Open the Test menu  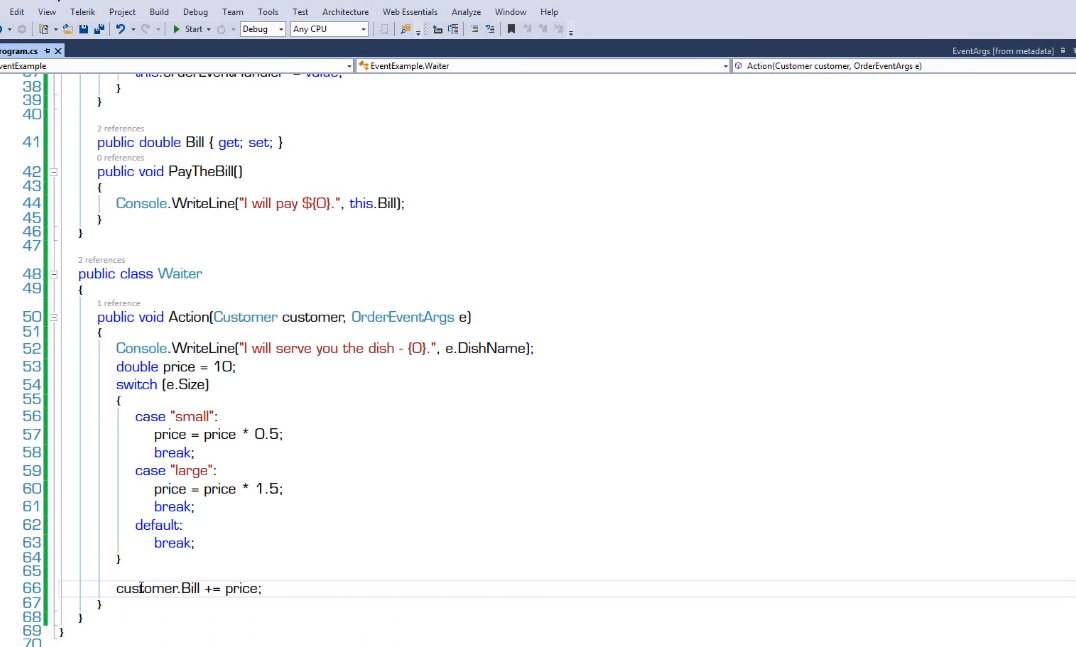(301, 12)
